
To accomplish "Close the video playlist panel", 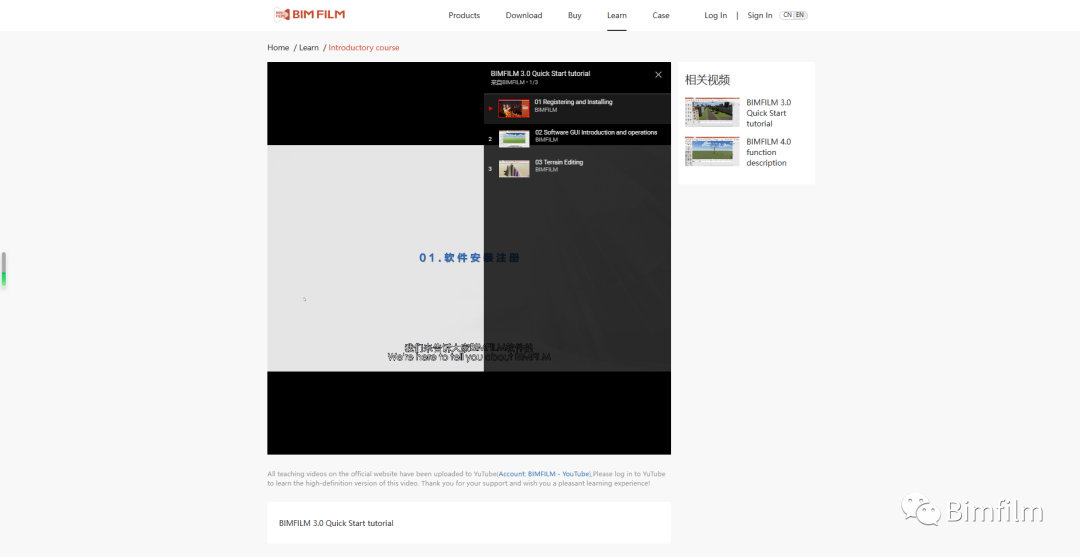I will point(658,75).
